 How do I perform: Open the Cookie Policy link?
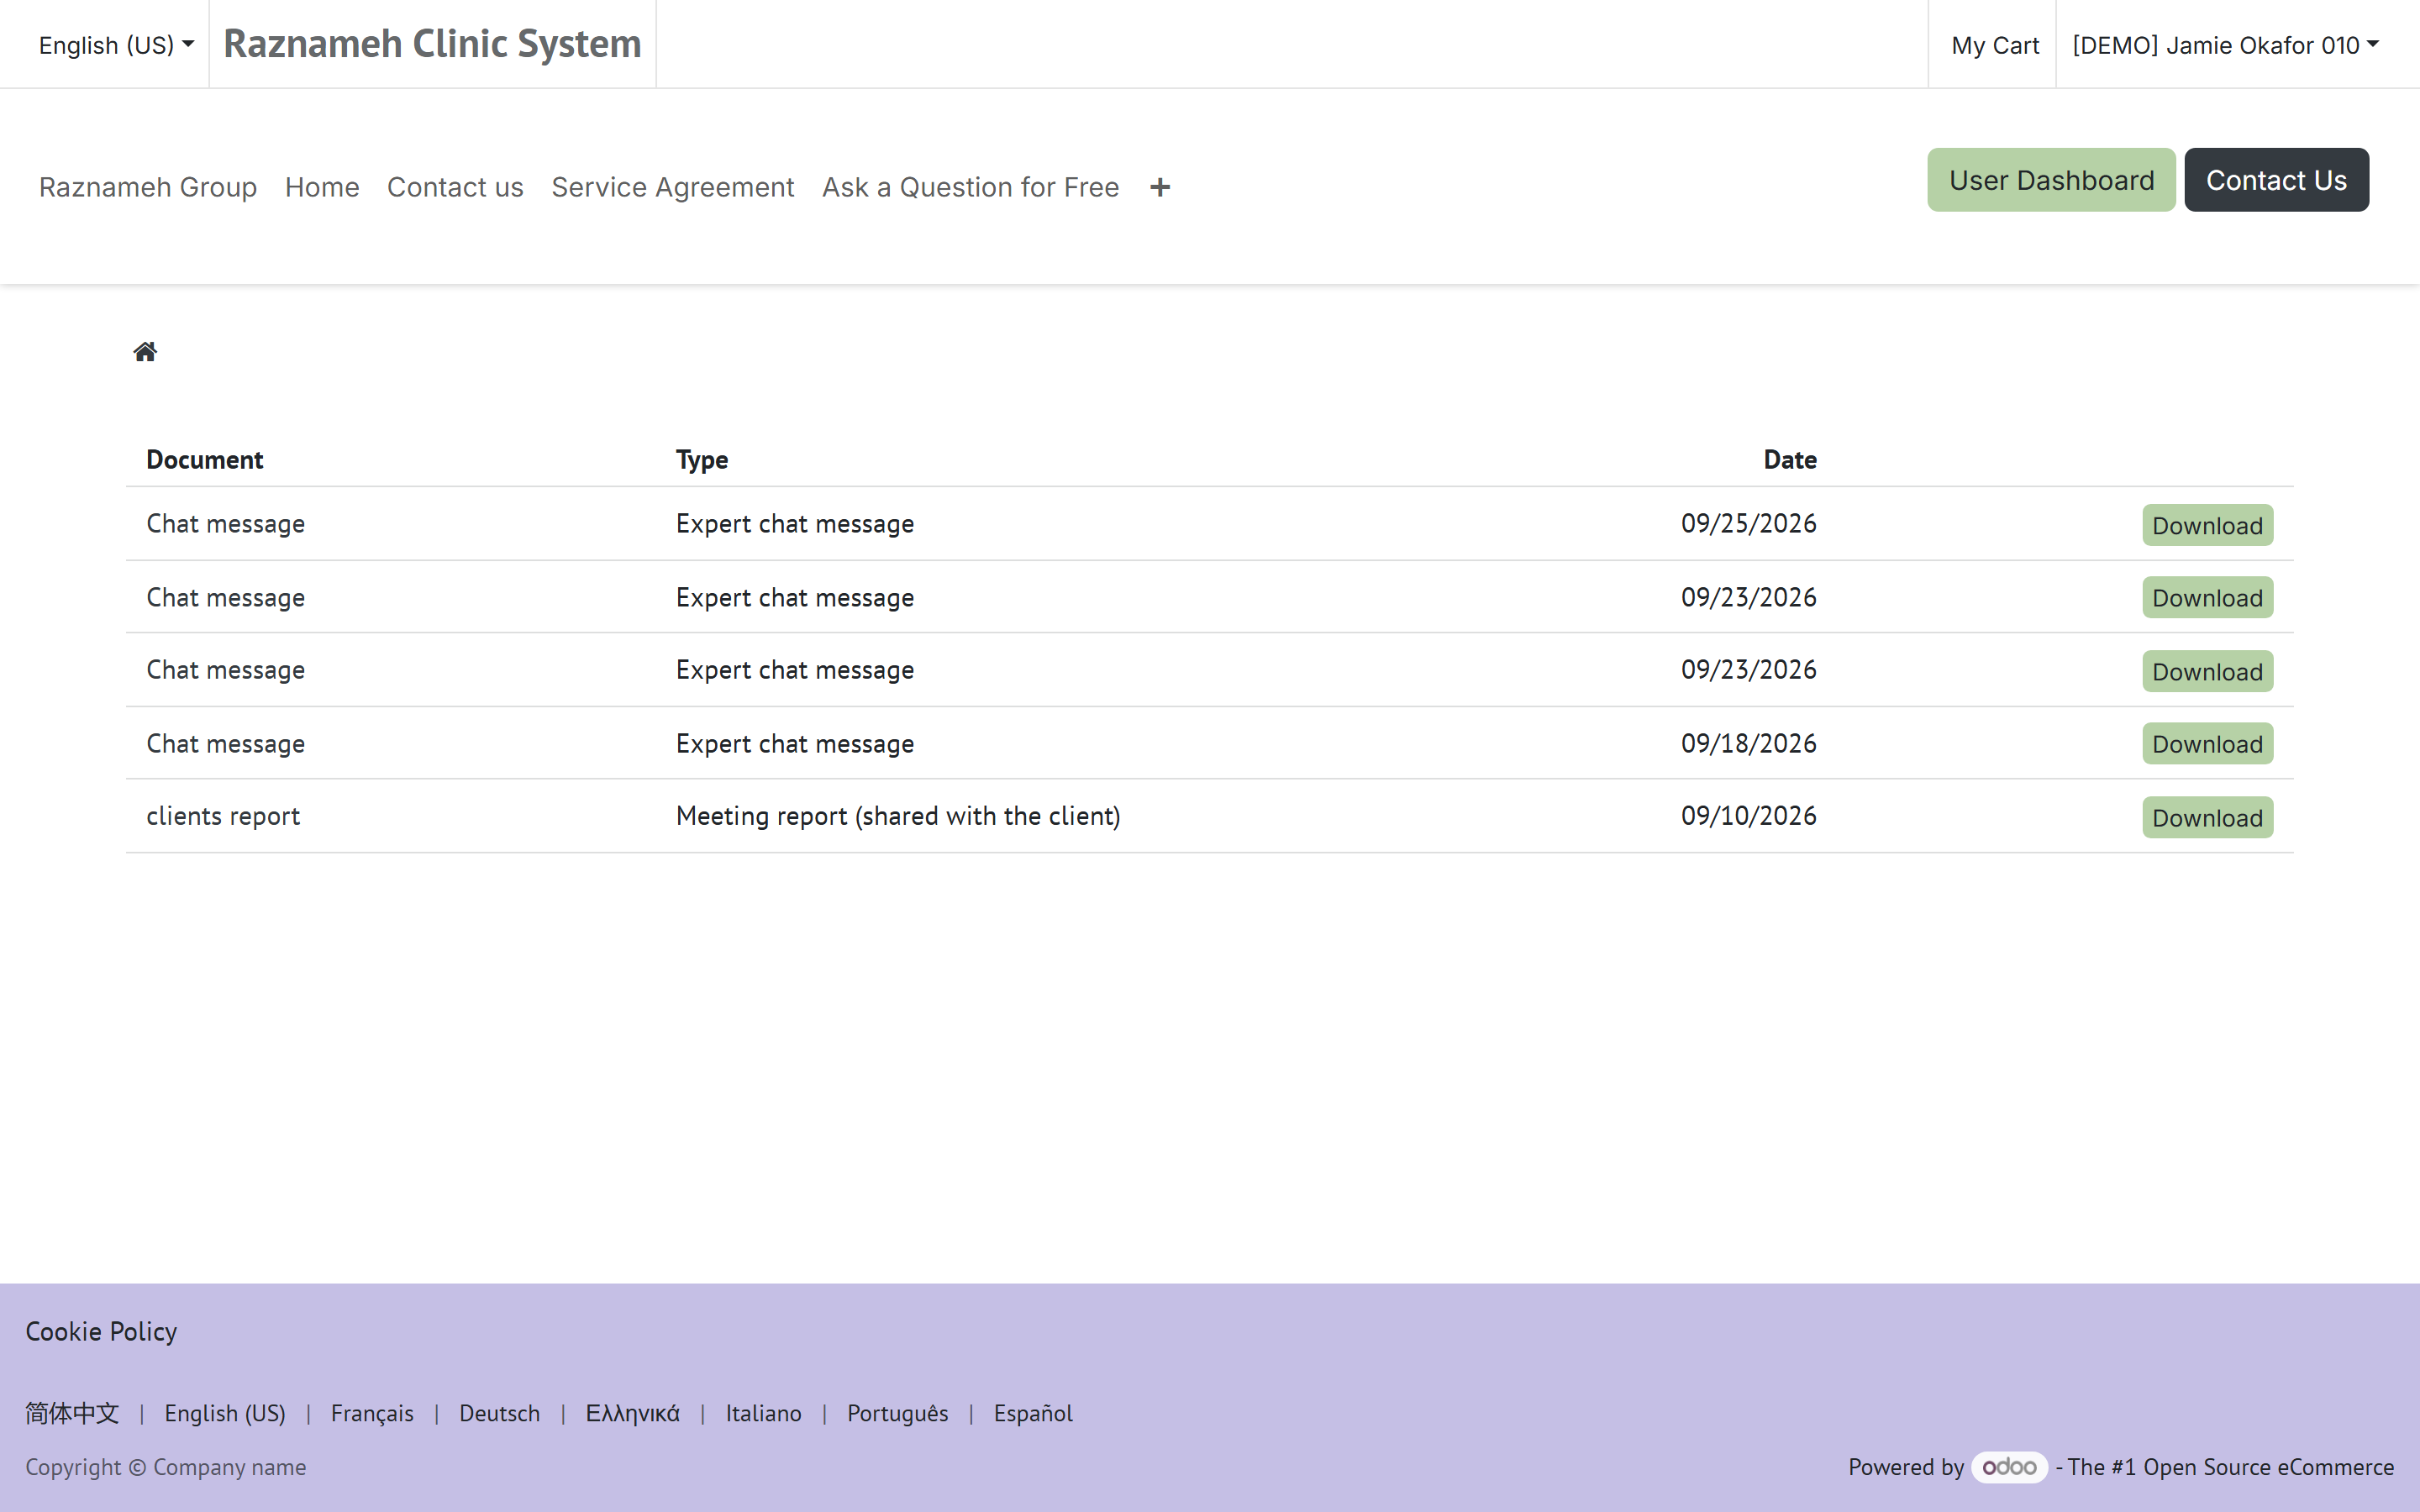(x=101, y=1331)
